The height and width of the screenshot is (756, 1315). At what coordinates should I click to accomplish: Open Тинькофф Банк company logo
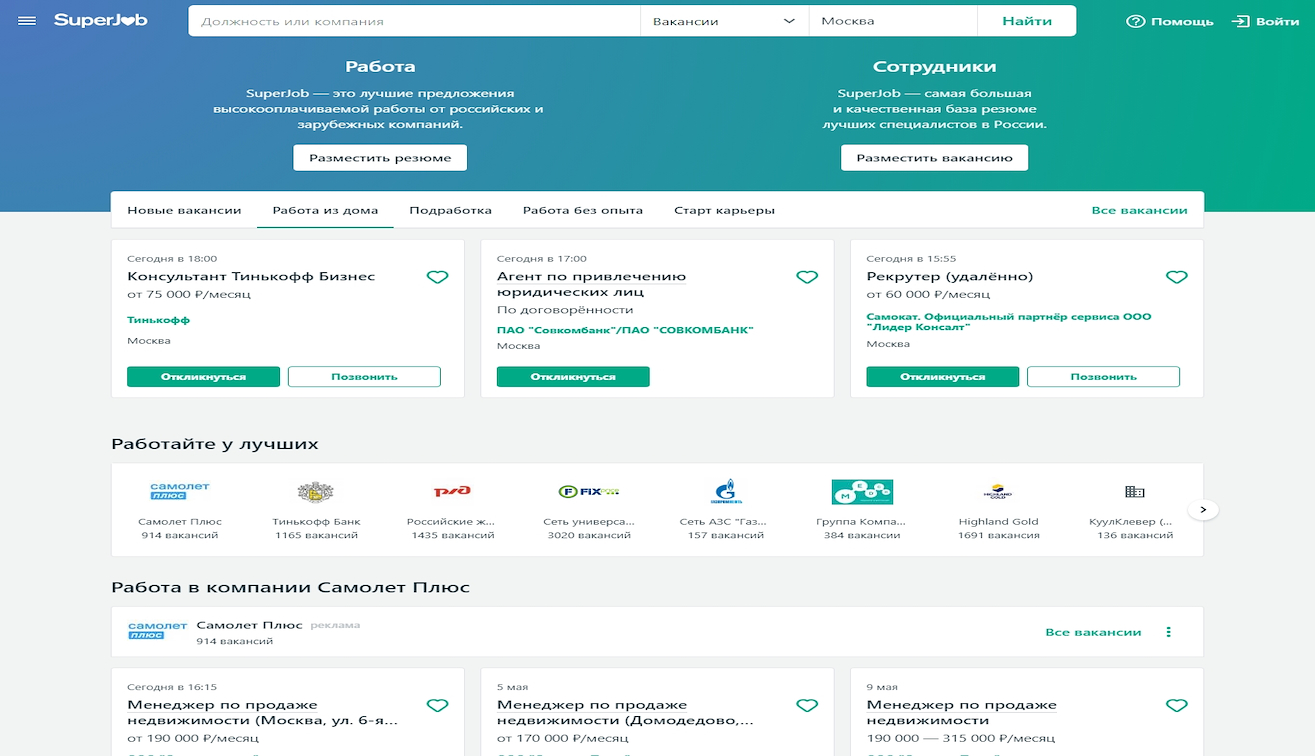coord(316,492)
